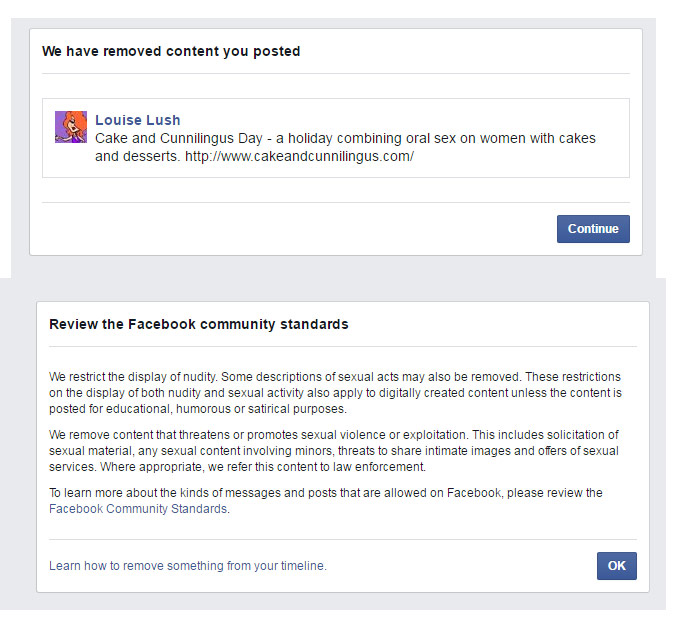Open the Louise Lush profile name link
Image resolution: width=681 pixels, height=631 pixels.
[x=137, y=121]
